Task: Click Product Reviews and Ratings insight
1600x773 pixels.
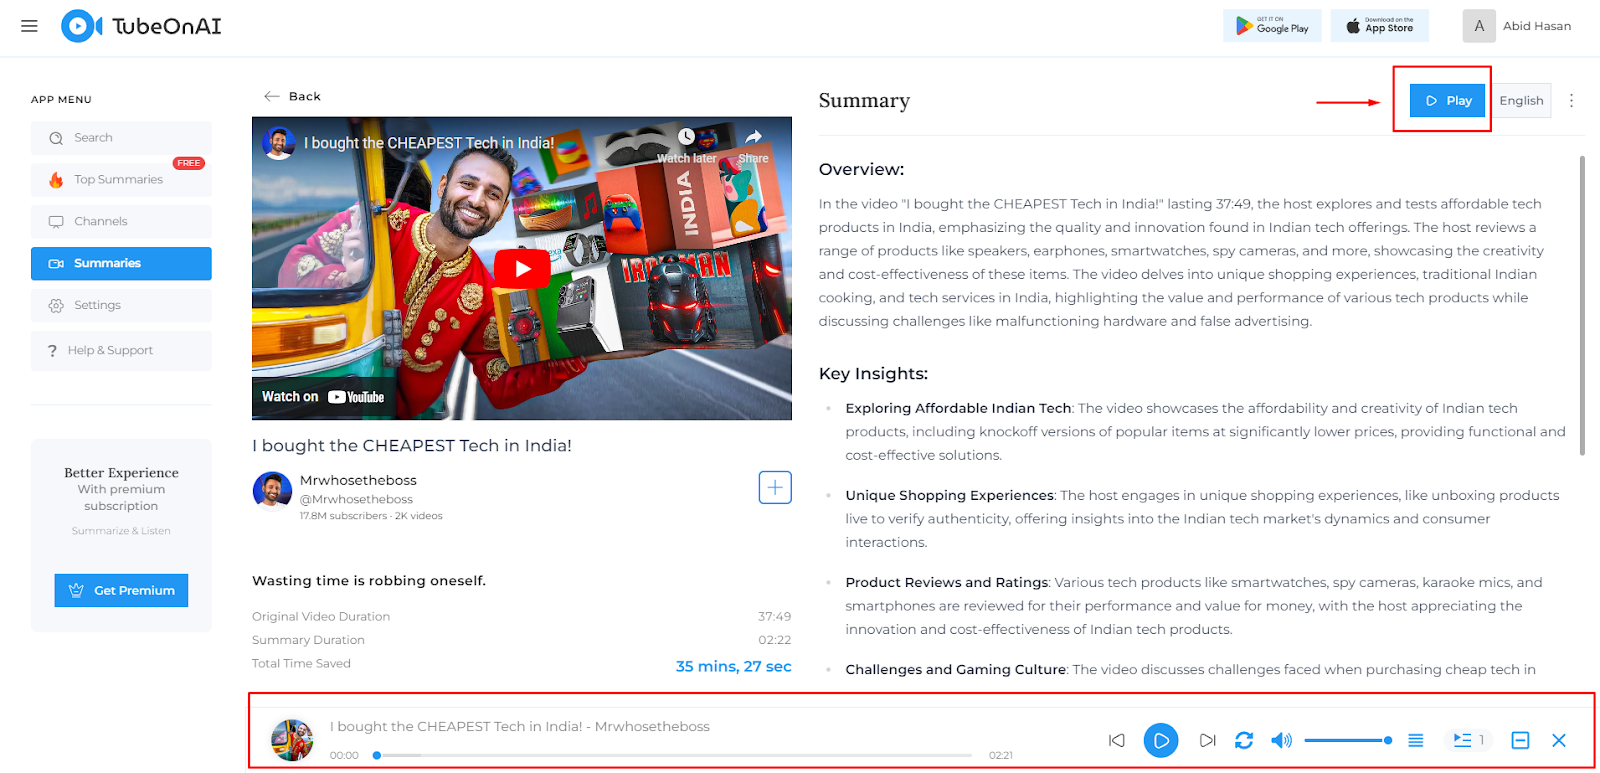Action: [x=947, y=582]
